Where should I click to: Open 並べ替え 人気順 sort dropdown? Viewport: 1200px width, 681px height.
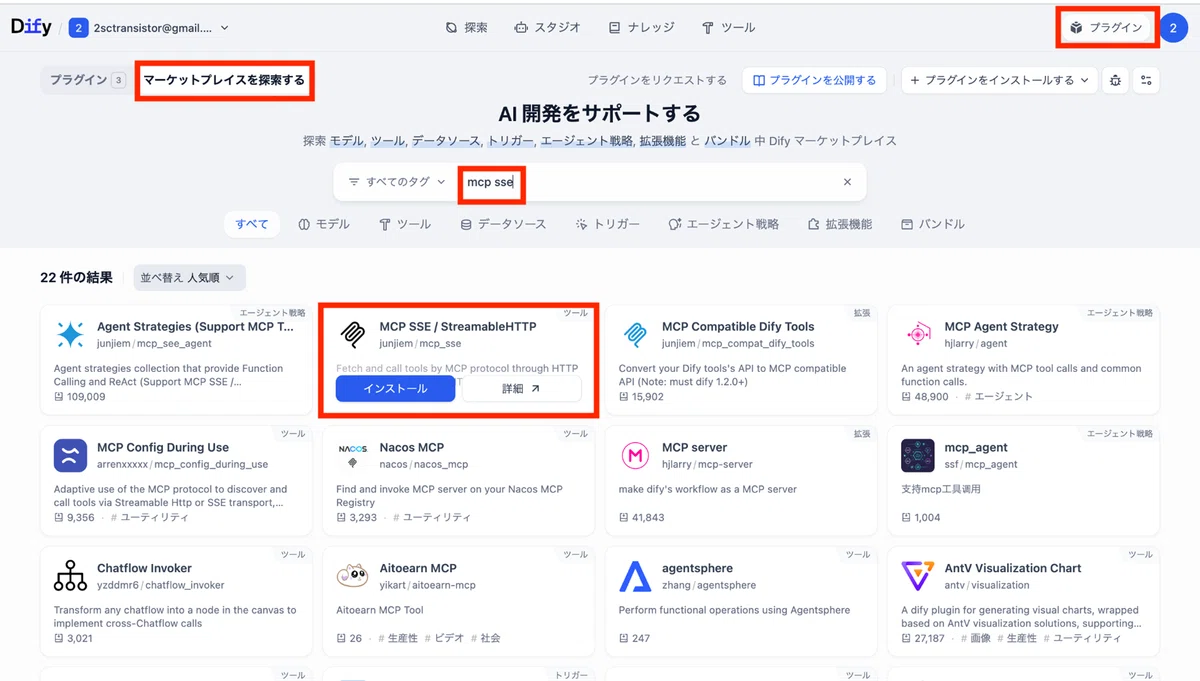tap(189, 278)
